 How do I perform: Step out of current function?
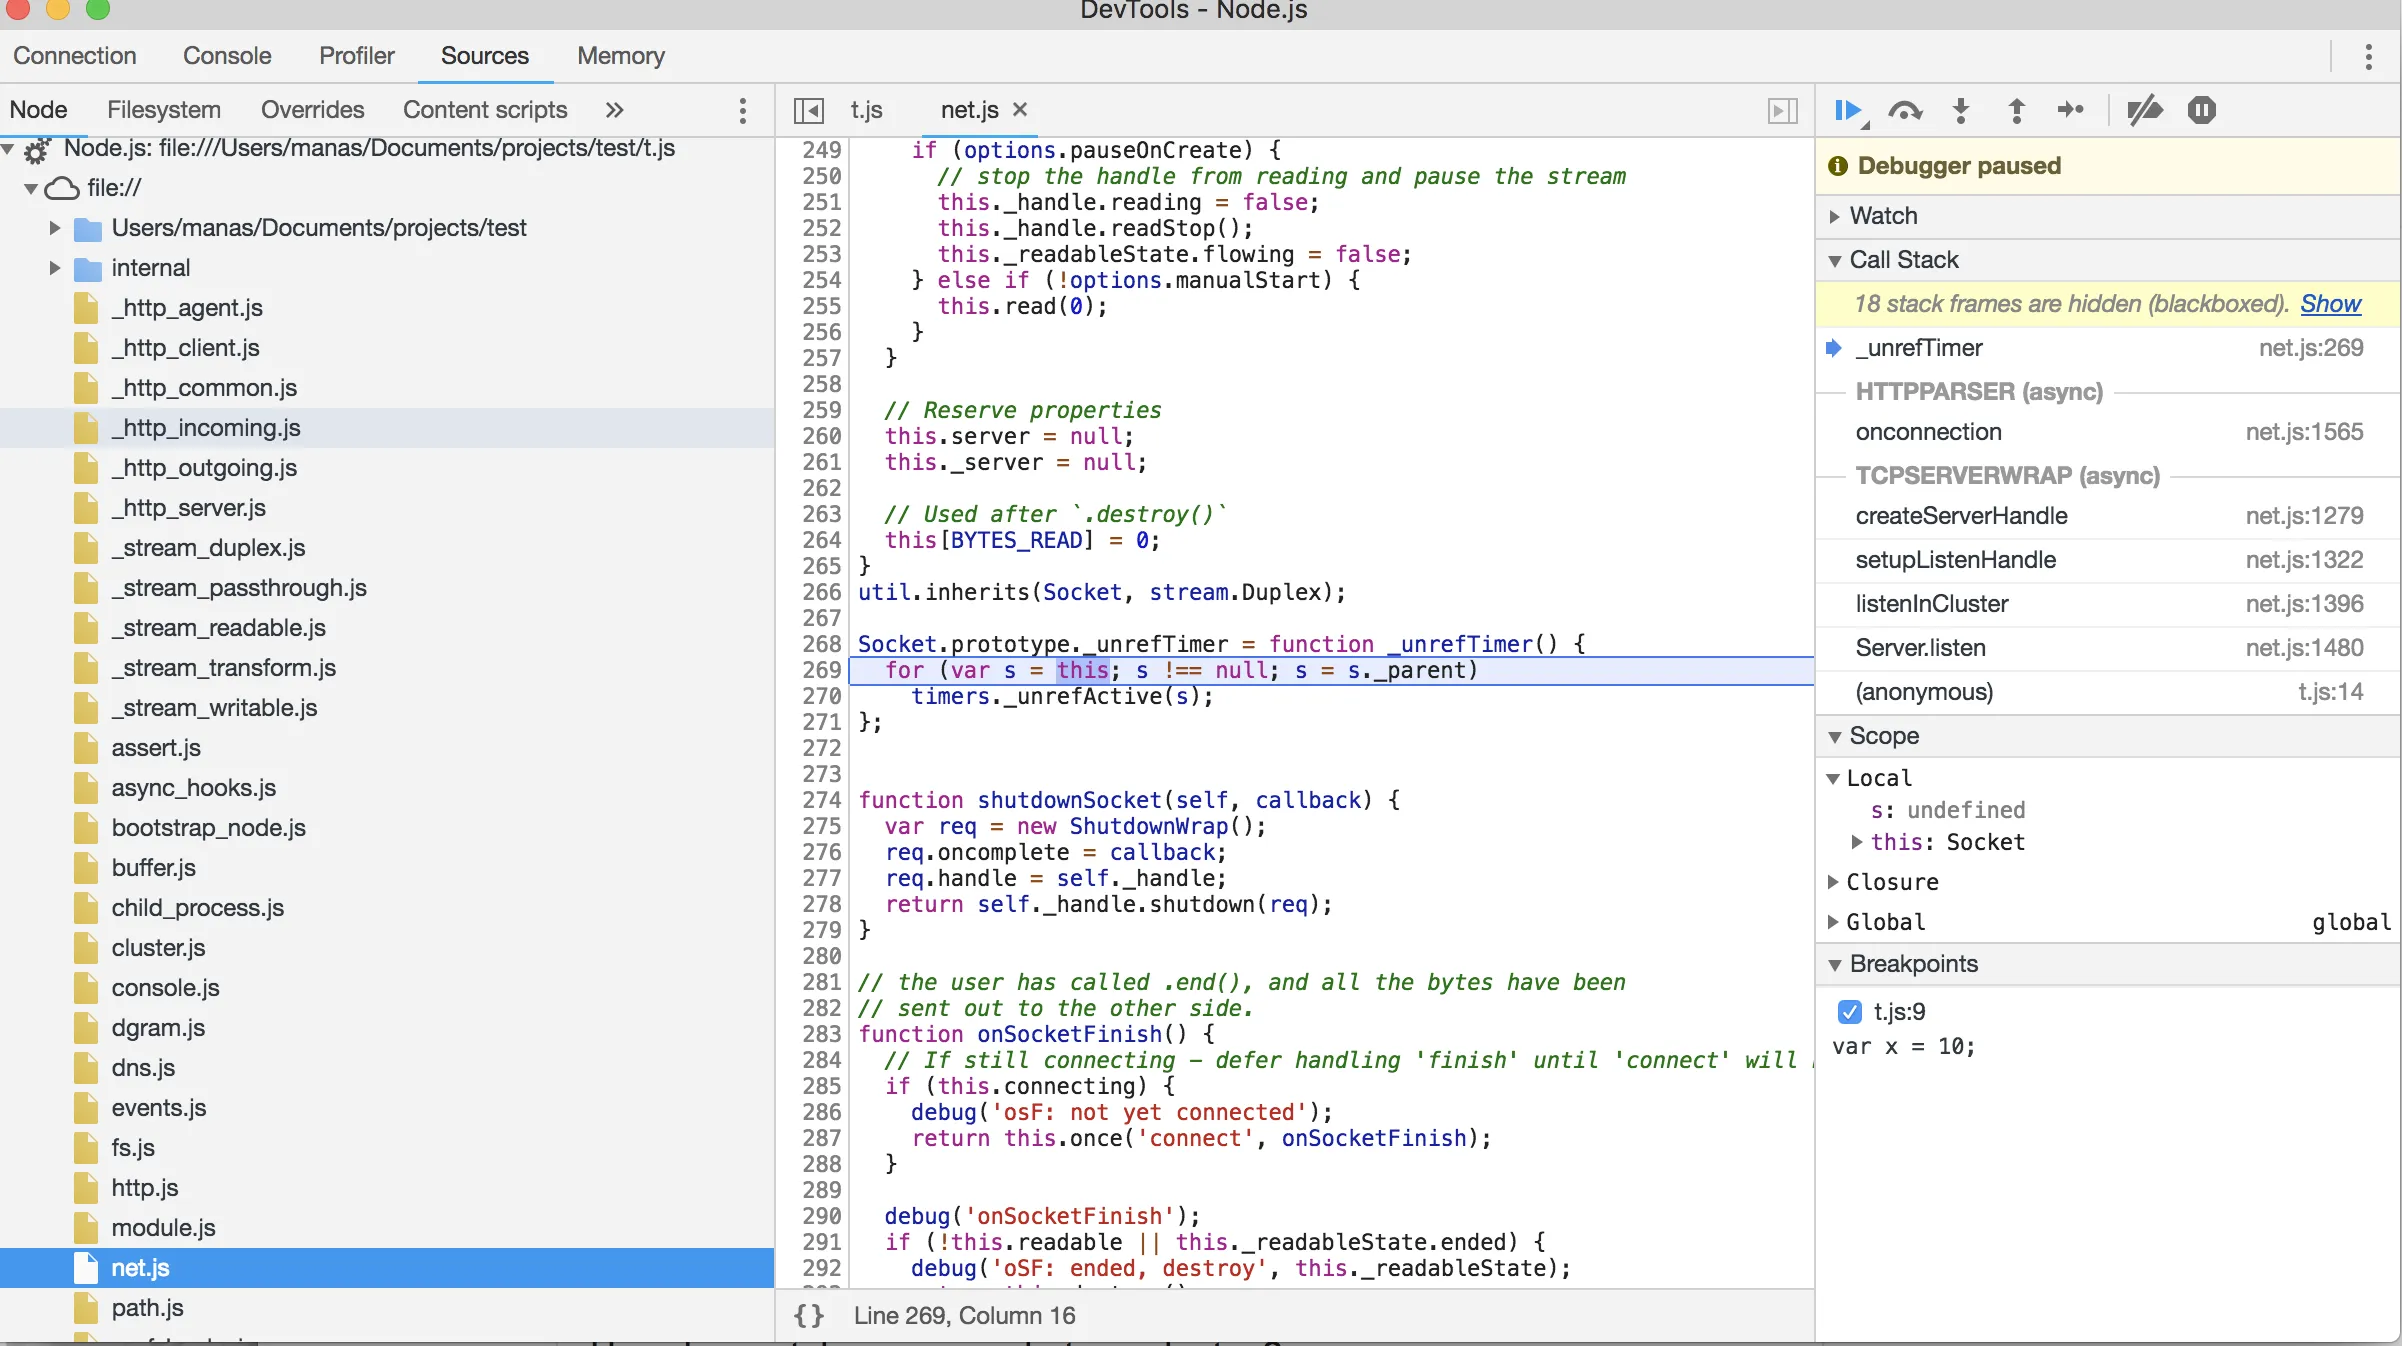pyautogui.click(x=2016, y=110)
